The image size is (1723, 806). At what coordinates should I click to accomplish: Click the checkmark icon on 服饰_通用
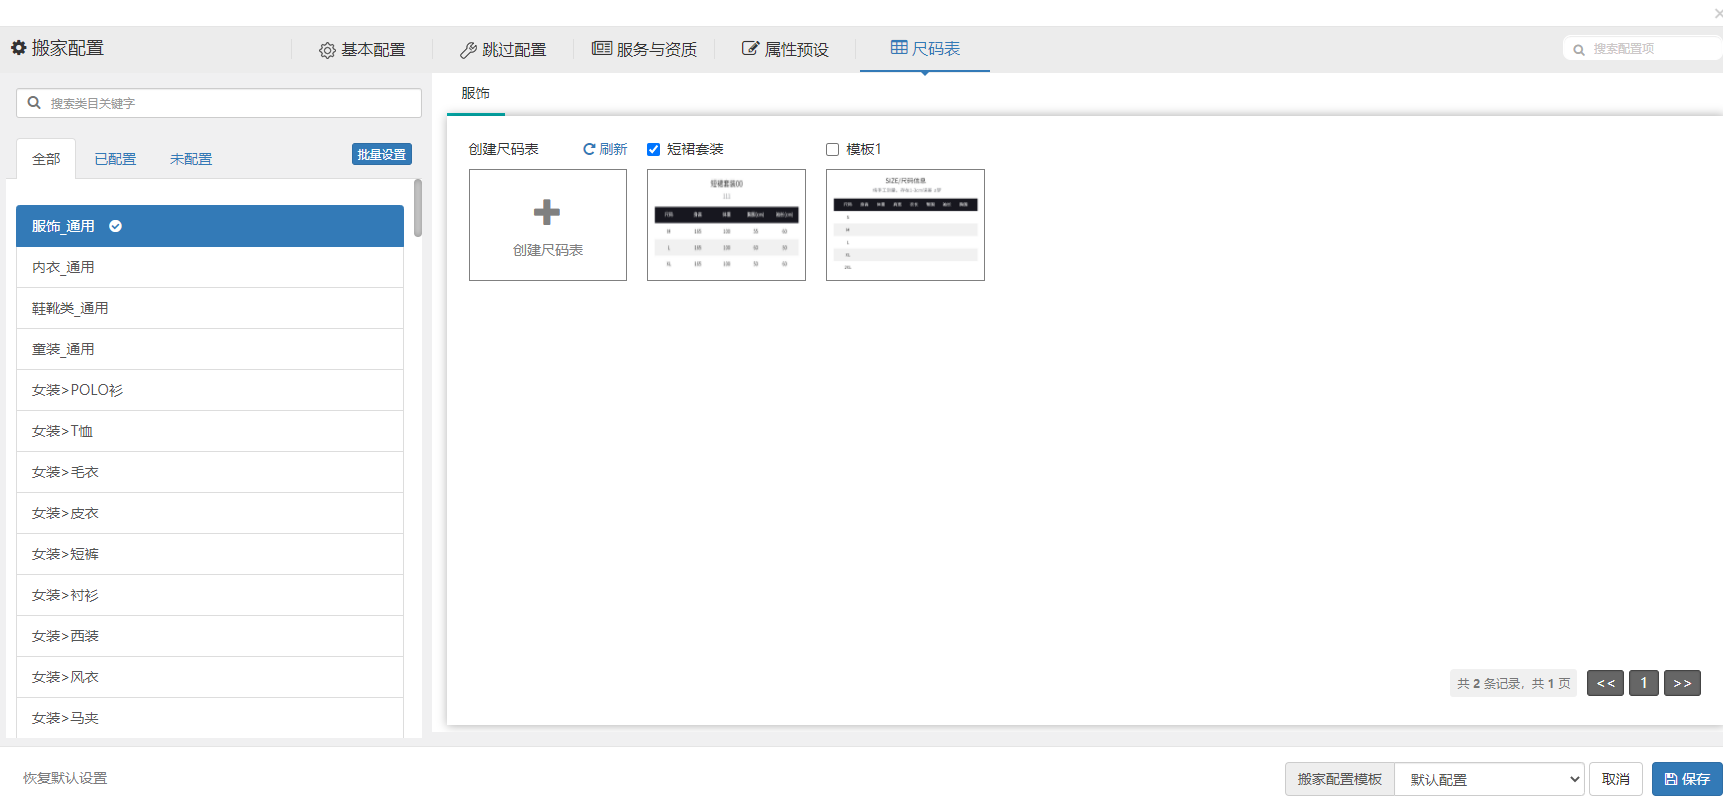pos(116,226)
